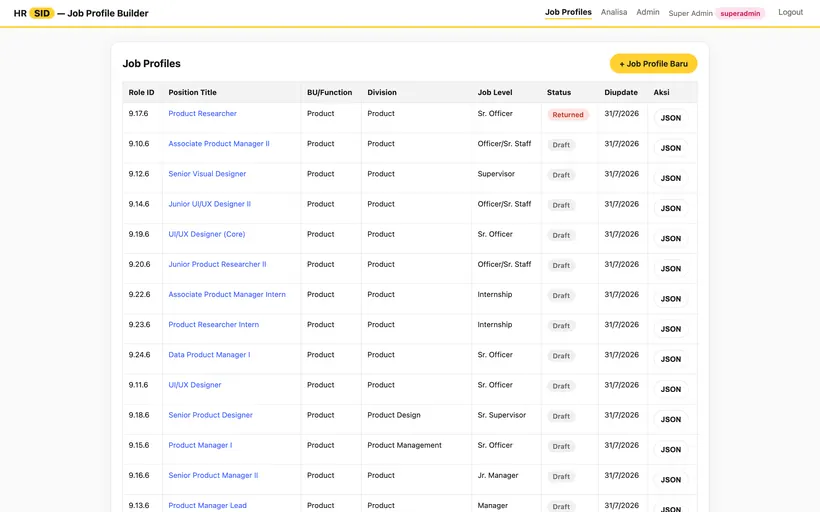This screenshot has height=512, width=820.
Task: Click the Super Admin user name
Action: point(690,13)
